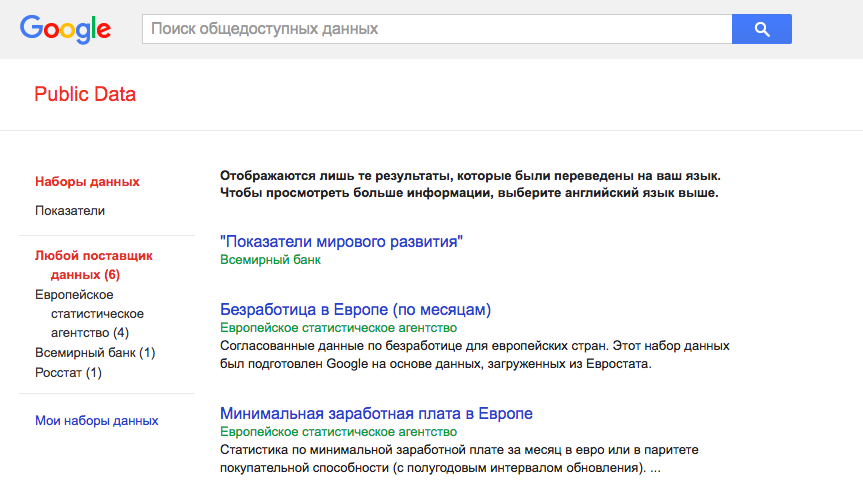Viewport: 863px width, 494px height.
Task: Switch to the Показатели filter
Action: (70, 211)
